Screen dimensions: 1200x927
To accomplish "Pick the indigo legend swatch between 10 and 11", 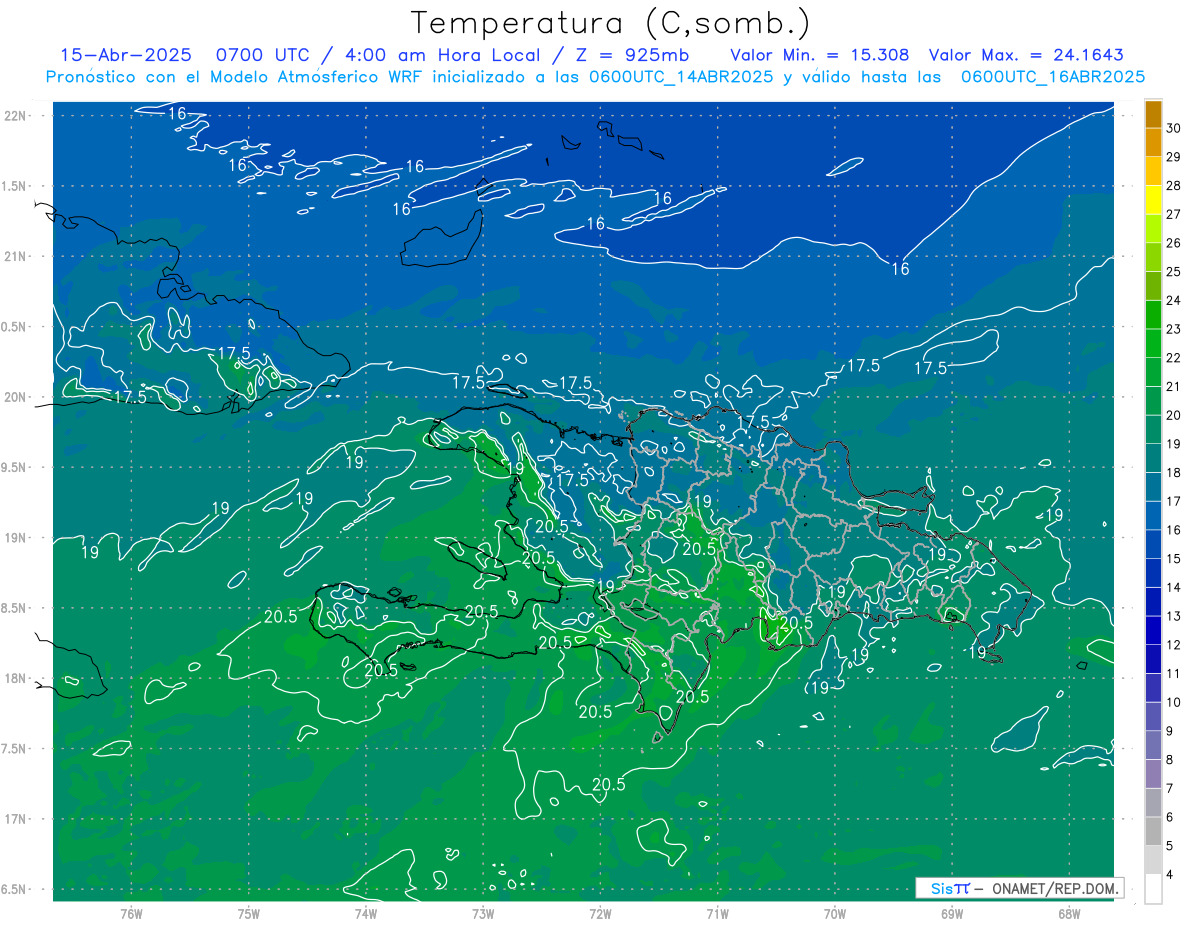I will [x=1154, y=688].
